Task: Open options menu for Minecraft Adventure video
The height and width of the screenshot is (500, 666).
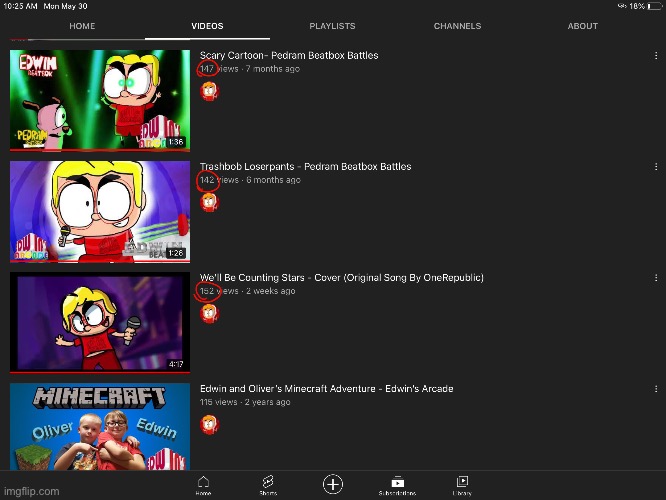Action: [x=656, y=389]
